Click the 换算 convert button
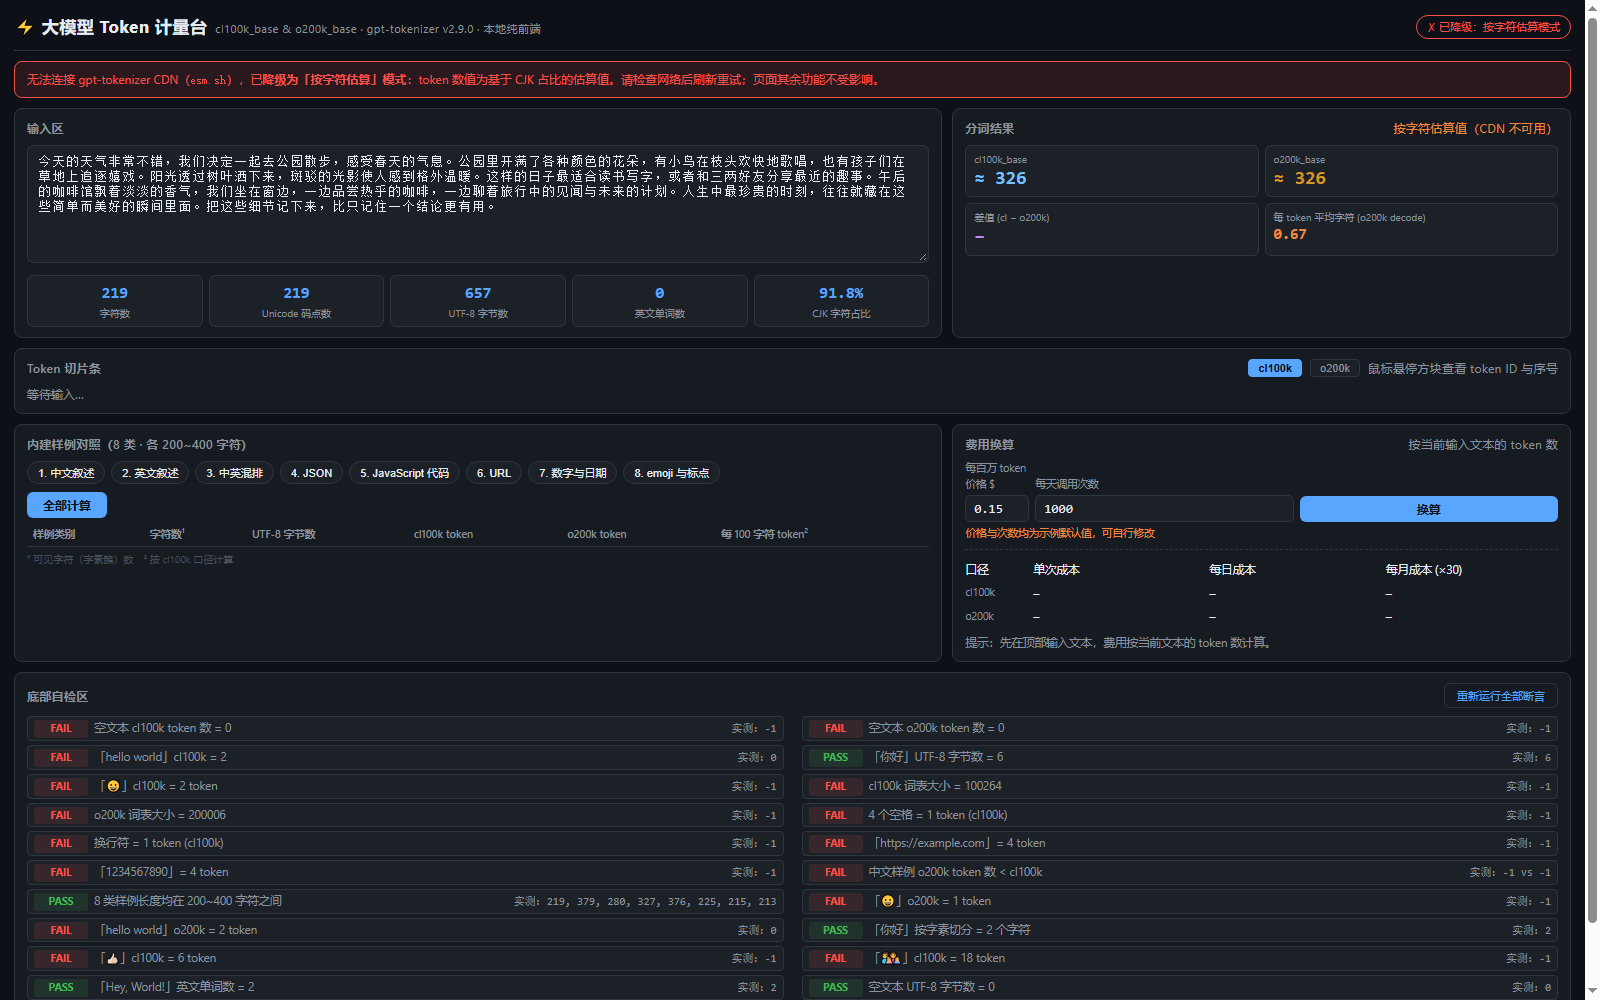This screenshot has width=1600, height=1000. 1428,509
